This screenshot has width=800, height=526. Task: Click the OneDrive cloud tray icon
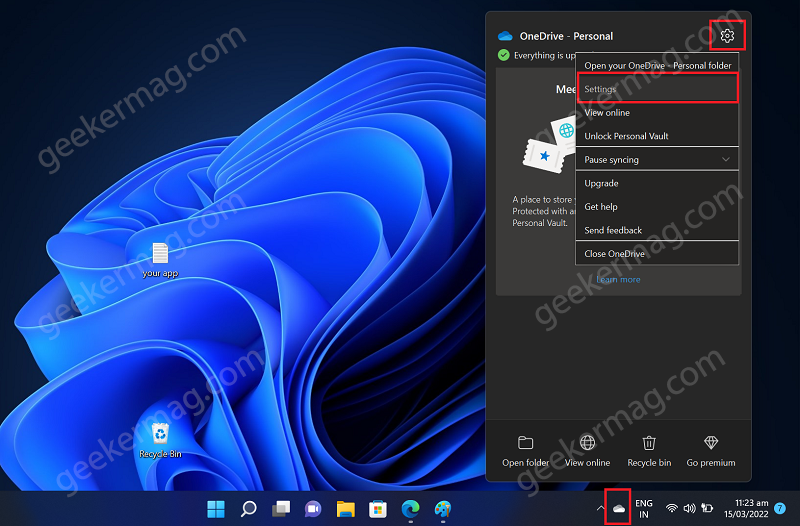(618, 508)
